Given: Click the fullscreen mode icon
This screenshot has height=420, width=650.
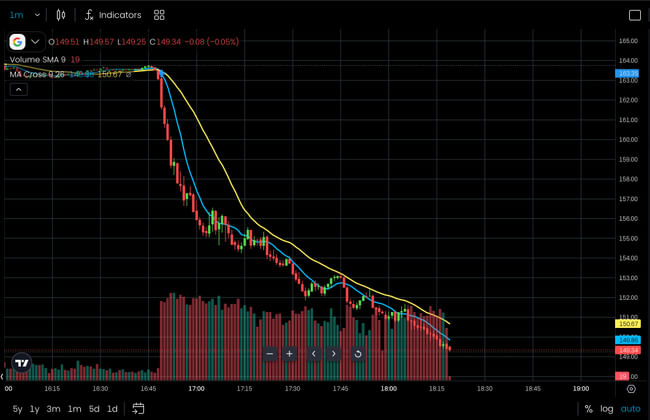Looking at the screenshot, I should click(x=634, y=15).
